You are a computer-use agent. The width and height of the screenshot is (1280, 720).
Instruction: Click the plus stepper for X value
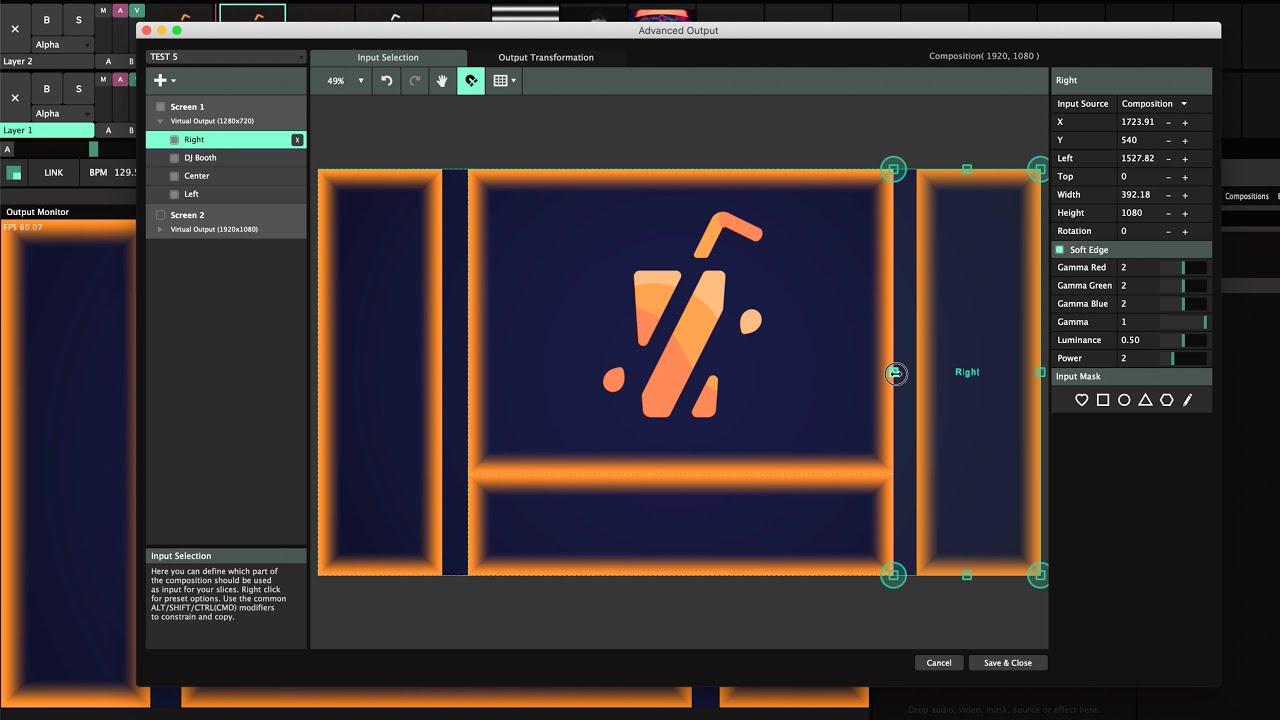[1185, 123]
